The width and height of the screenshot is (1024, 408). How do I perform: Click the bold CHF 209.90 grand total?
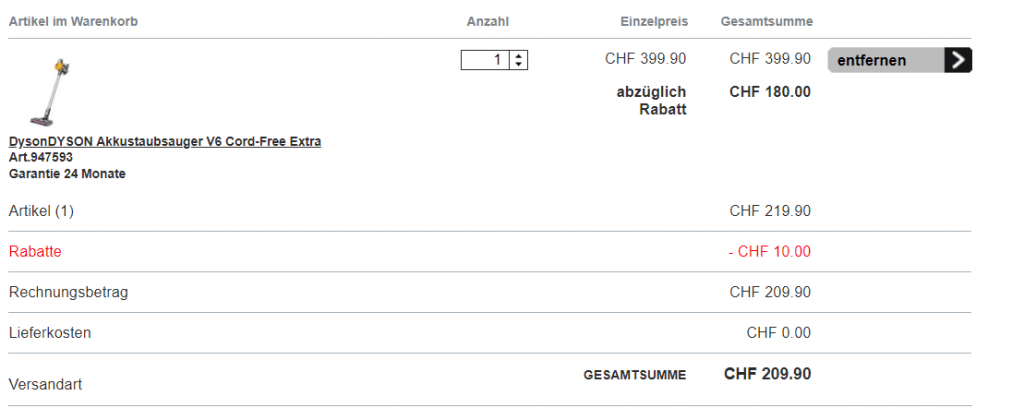click(x=767, y=374)
